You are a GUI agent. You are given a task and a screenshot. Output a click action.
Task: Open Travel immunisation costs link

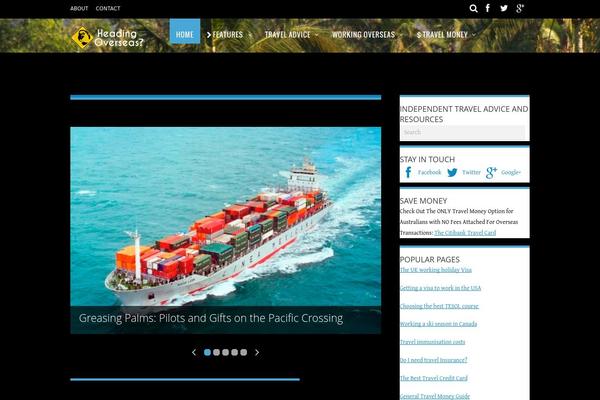432,342
